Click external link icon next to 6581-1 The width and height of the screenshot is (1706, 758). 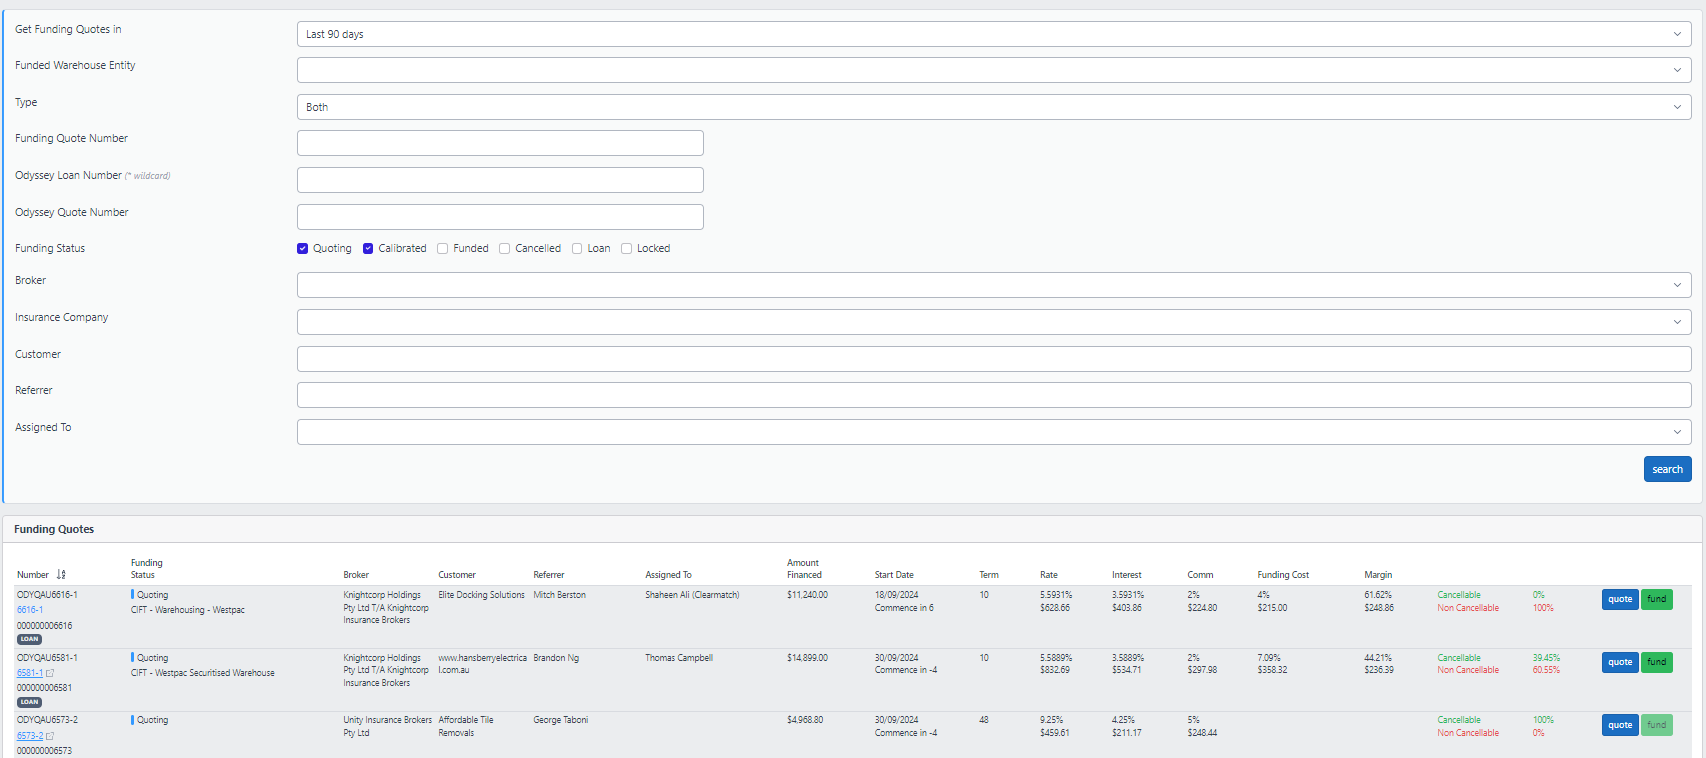tap(50, 673)
